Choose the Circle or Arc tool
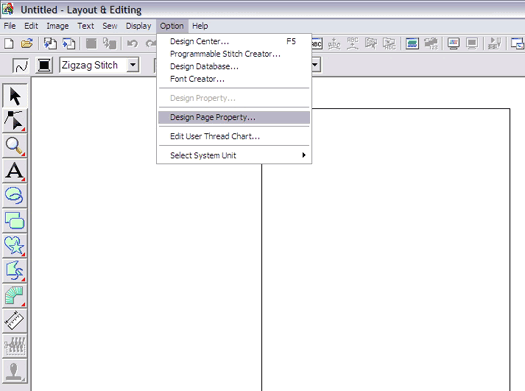This screenshot has height=391, width=525. (15, 196)
